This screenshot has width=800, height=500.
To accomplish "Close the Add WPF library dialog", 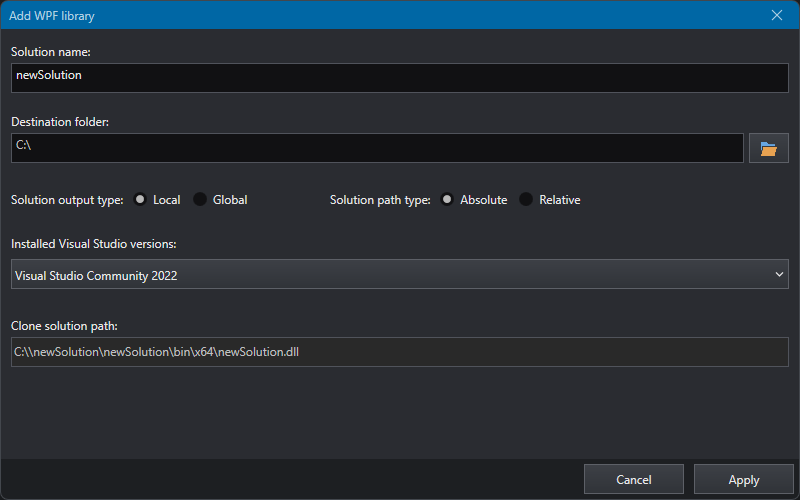I will pos(777,15).
